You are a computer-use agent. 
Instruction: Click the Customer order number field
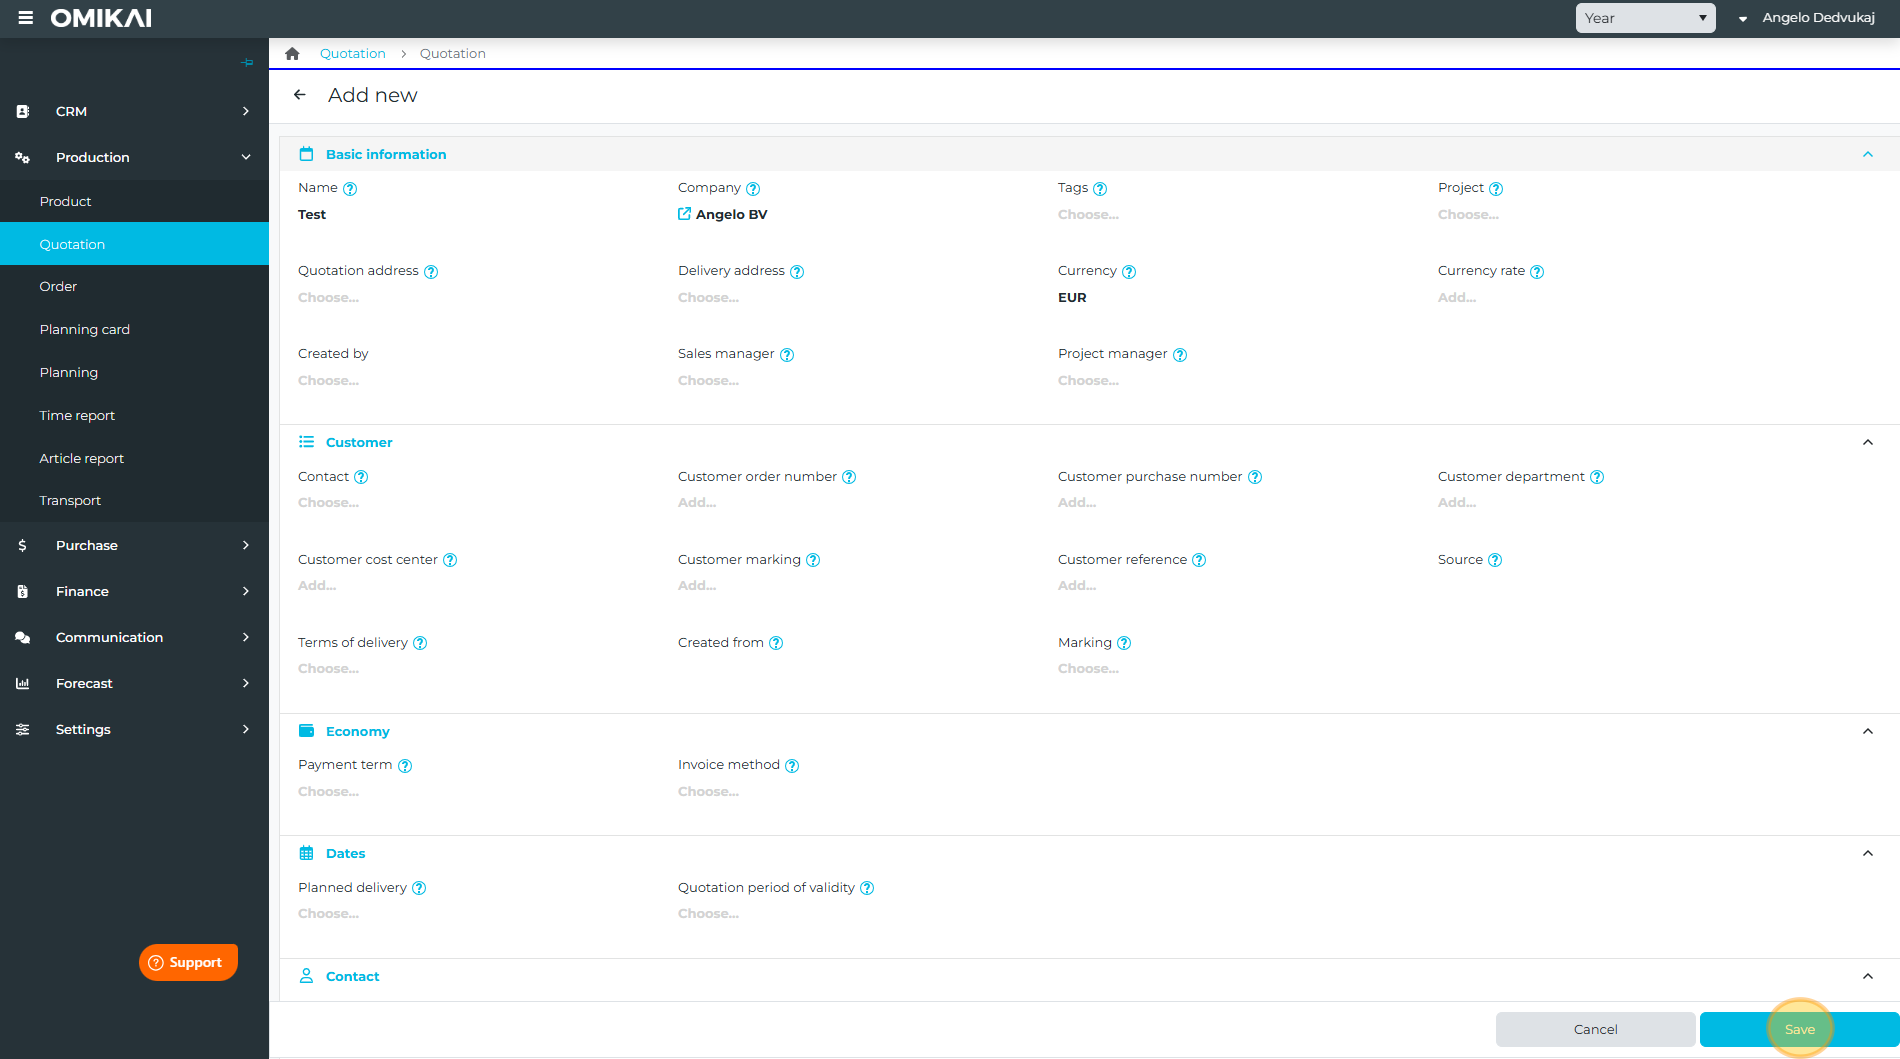[697, 503]
